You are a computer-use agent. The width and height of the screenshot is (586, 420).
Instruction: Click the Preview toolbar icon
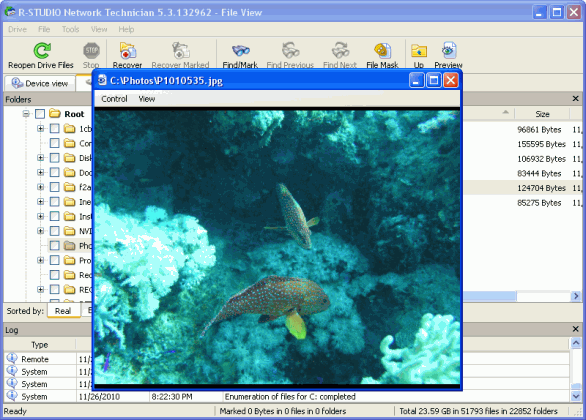click(448, 50)
